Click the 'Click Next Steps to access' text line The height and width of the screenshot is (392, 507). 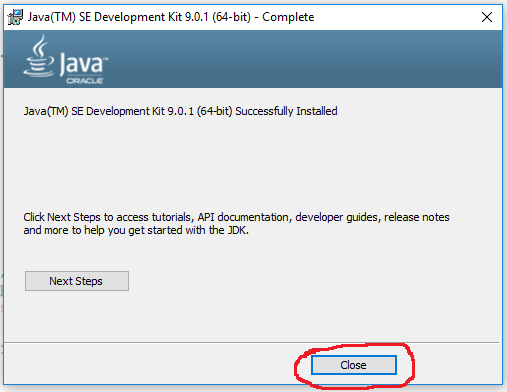236,217
